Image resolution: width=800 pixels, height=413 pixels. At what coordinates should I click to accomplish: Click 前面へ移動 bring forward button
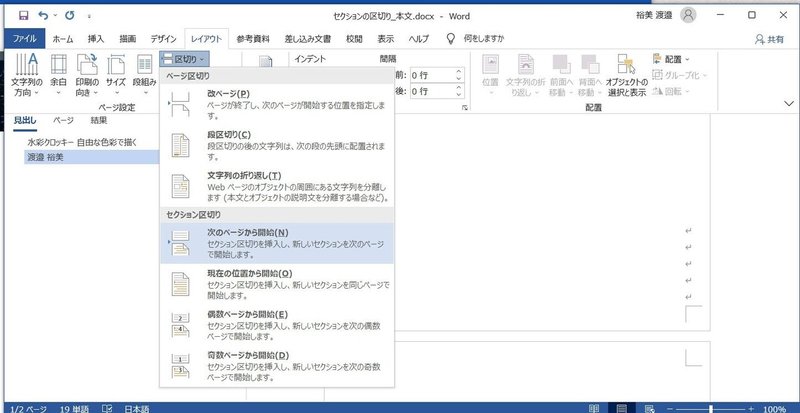(561, 75)
